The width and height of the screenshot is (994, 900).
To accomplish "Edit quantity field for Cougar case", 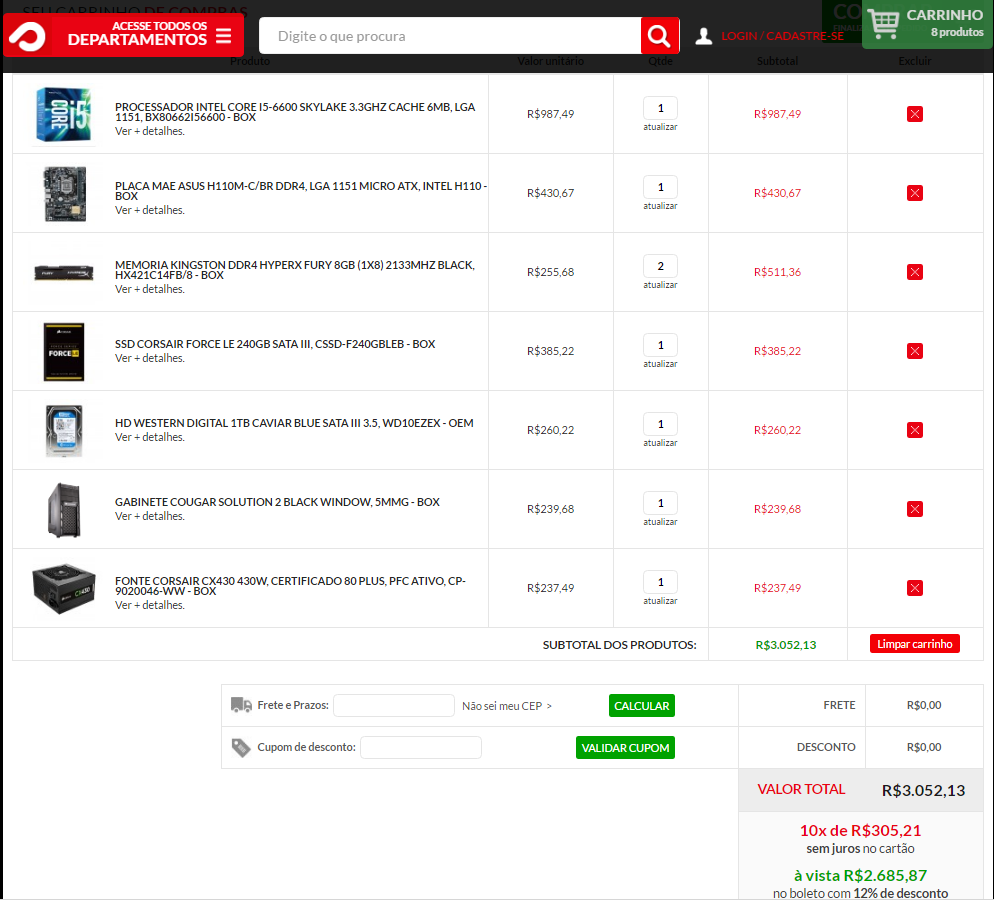I will tap(660, 503).
